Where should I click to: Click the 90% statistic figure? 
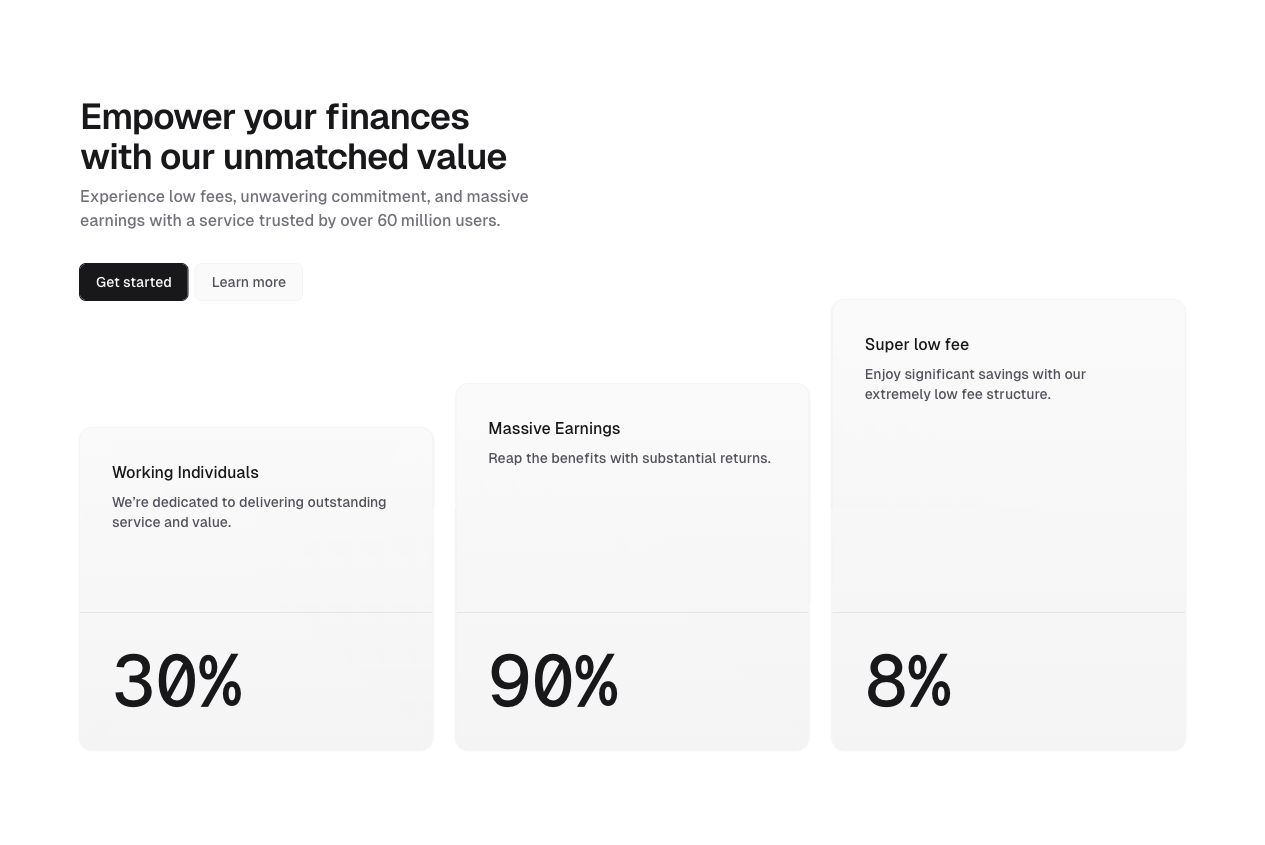point(553,682)
